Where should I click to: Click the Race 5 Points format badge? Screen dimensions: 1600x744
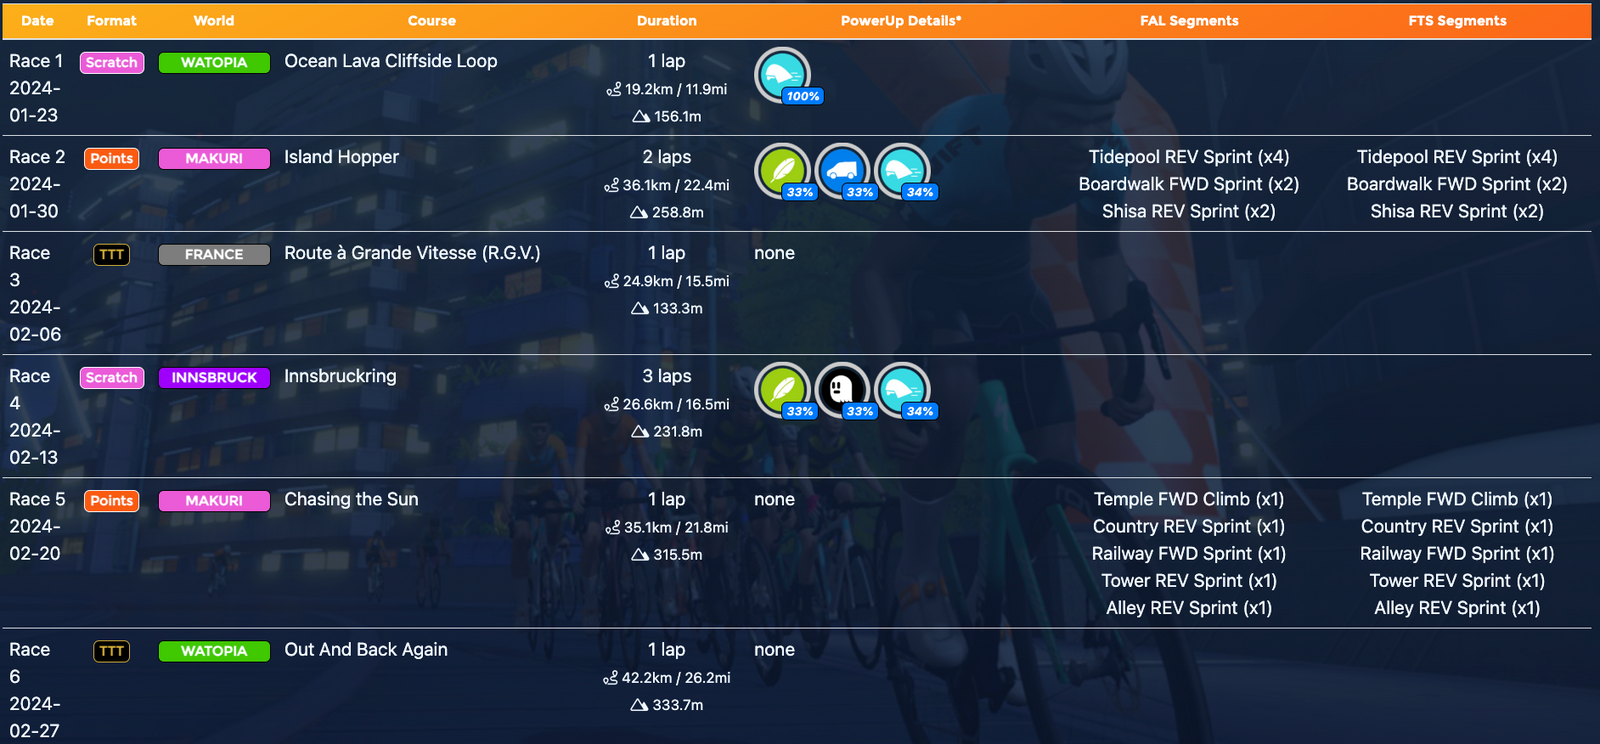112,500
